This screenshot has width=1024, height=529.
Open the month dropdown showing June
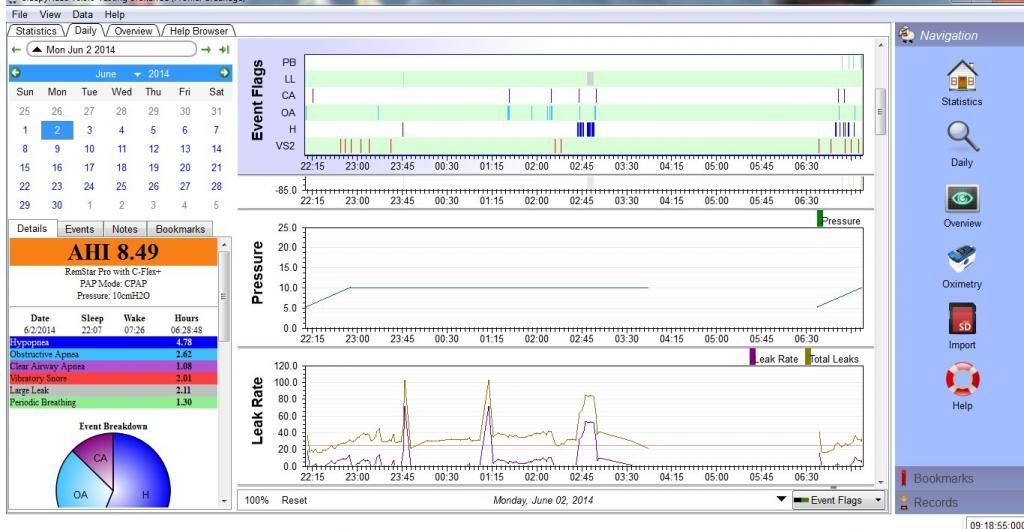click(118, 74)
